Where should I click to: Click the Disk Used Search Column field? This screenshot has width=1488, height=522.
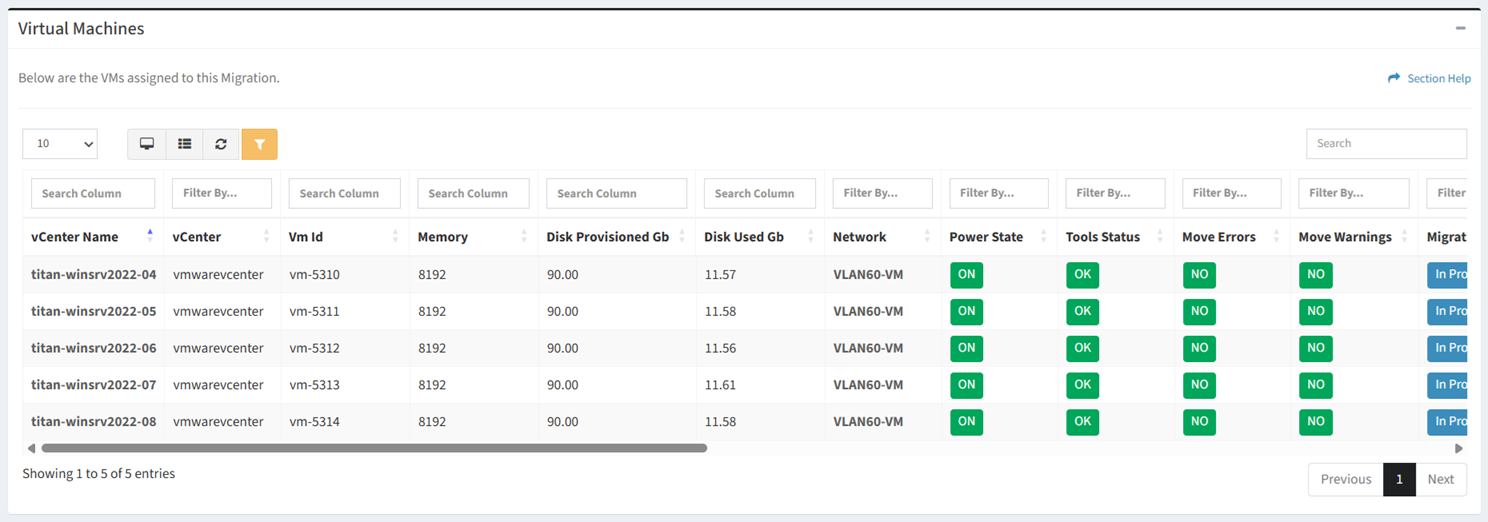[760, 193]
